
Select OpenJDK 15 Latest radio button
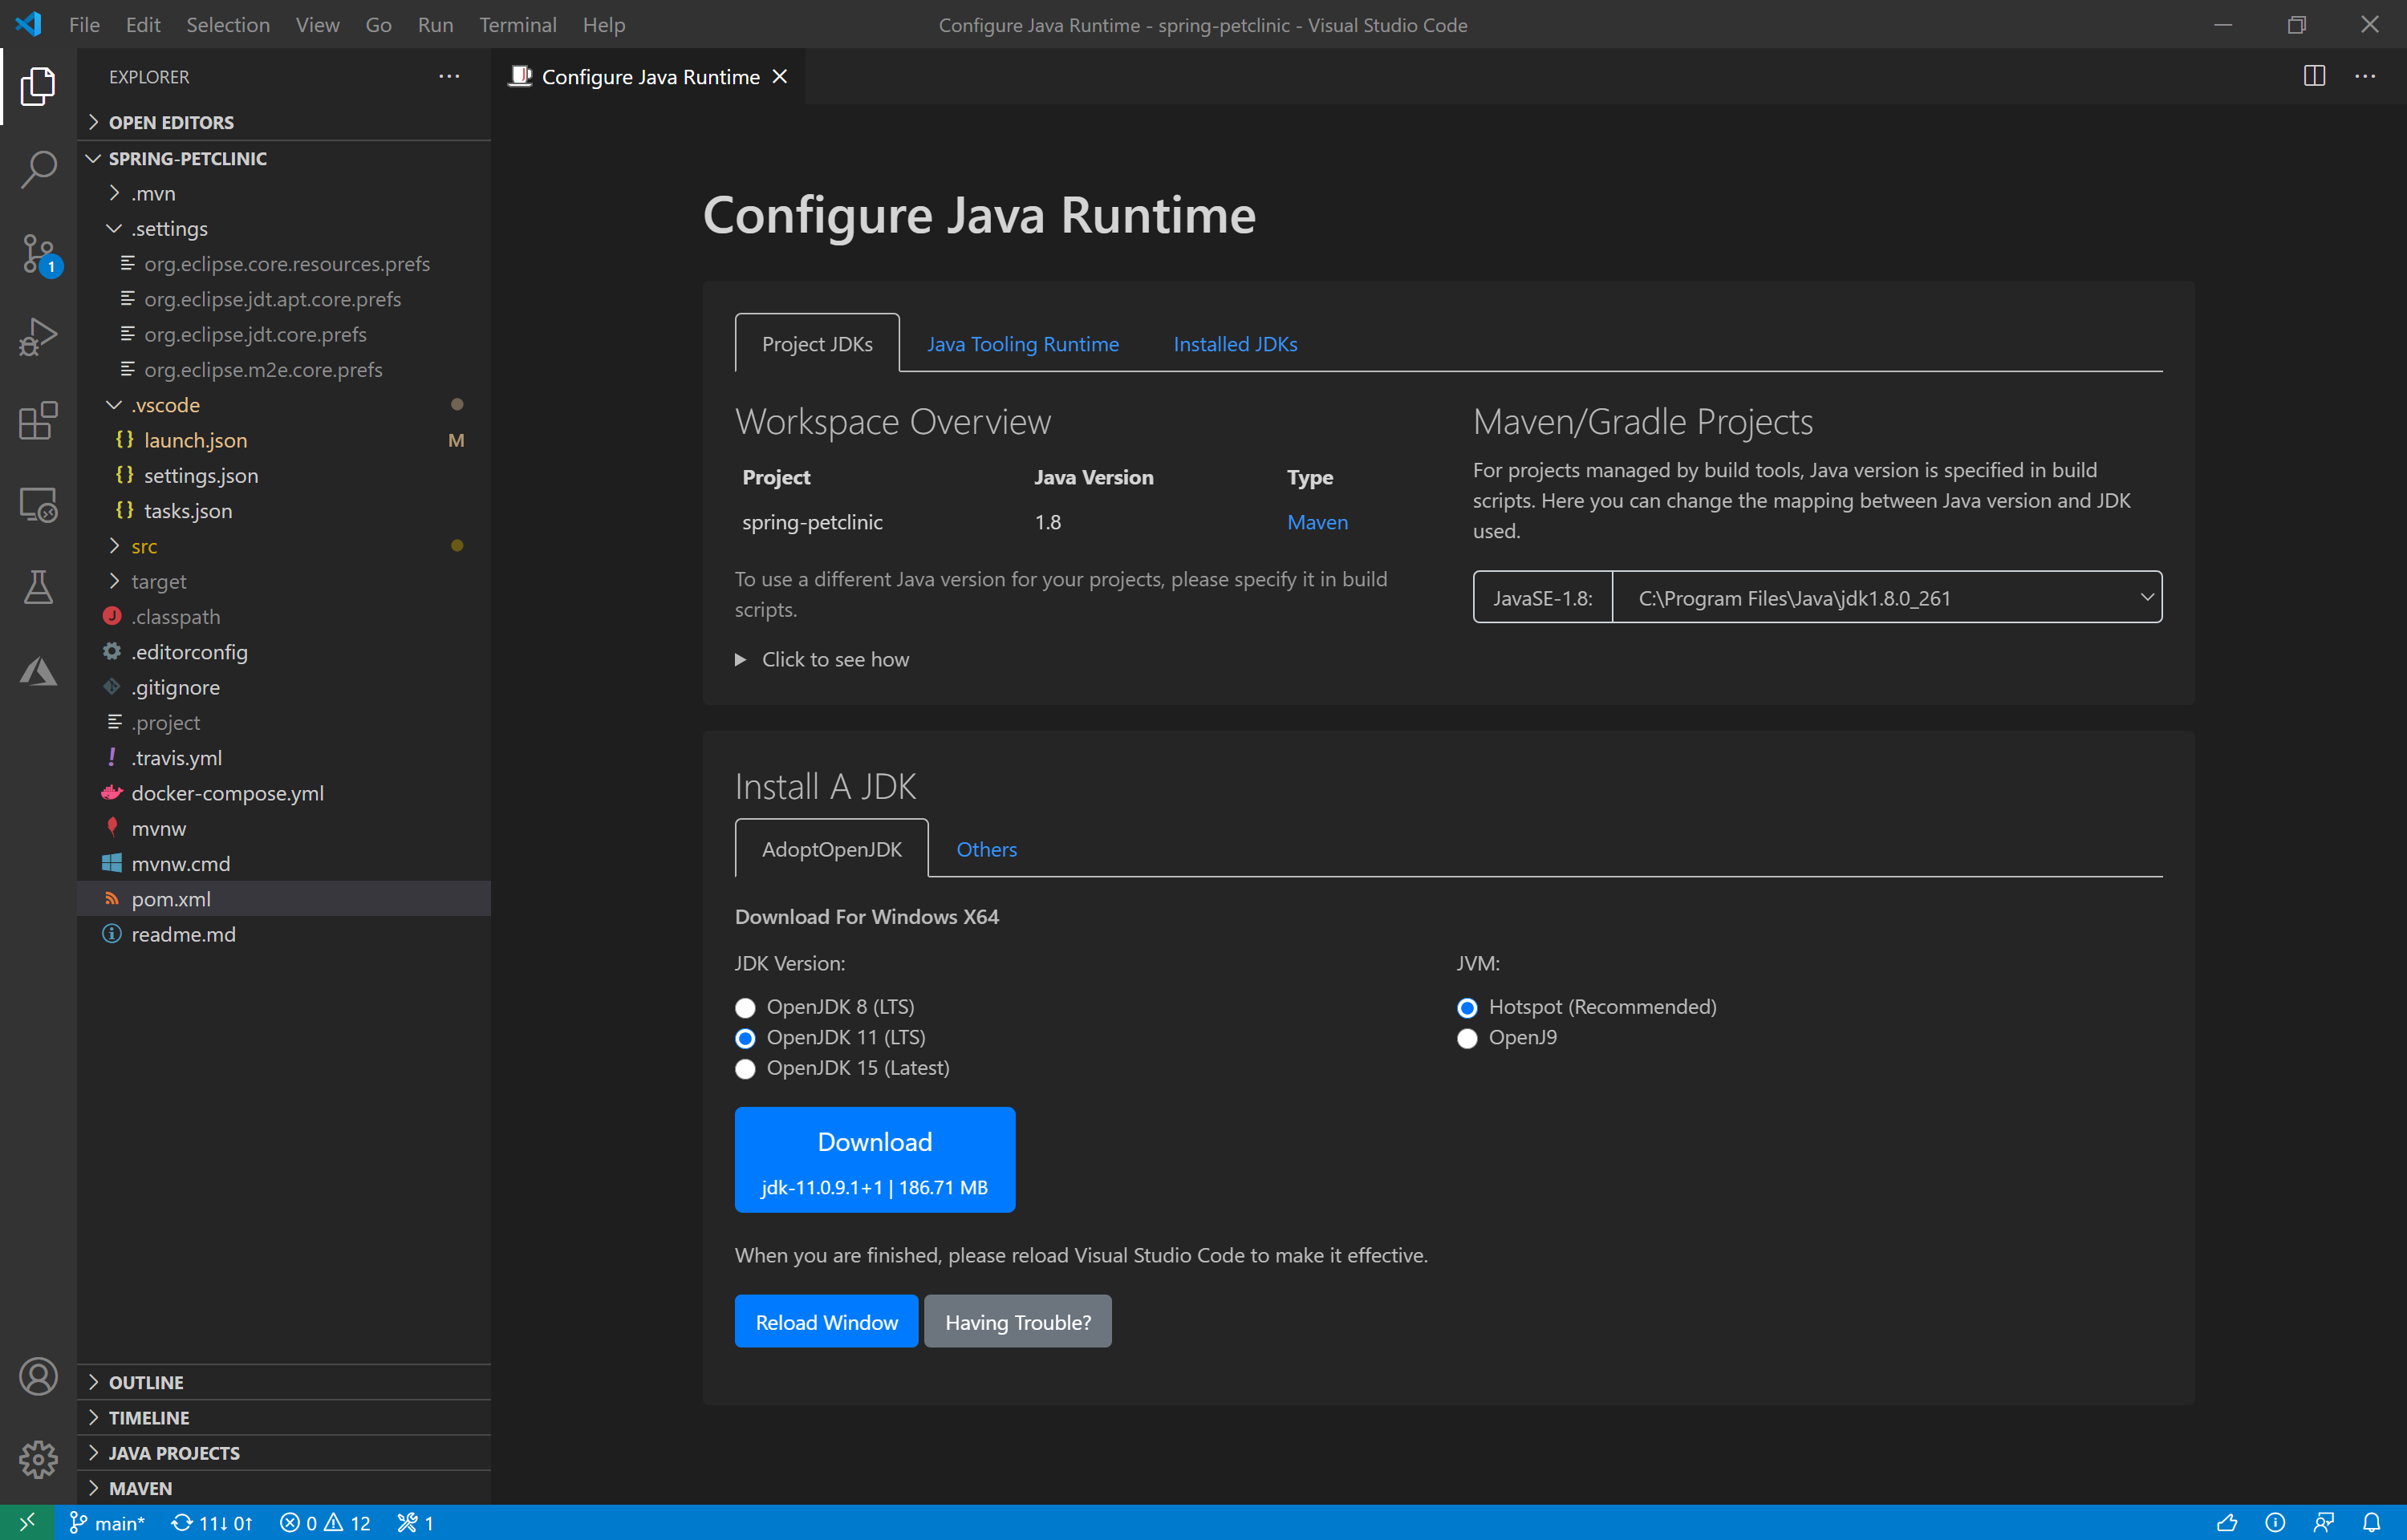(x=745, y=1067)
